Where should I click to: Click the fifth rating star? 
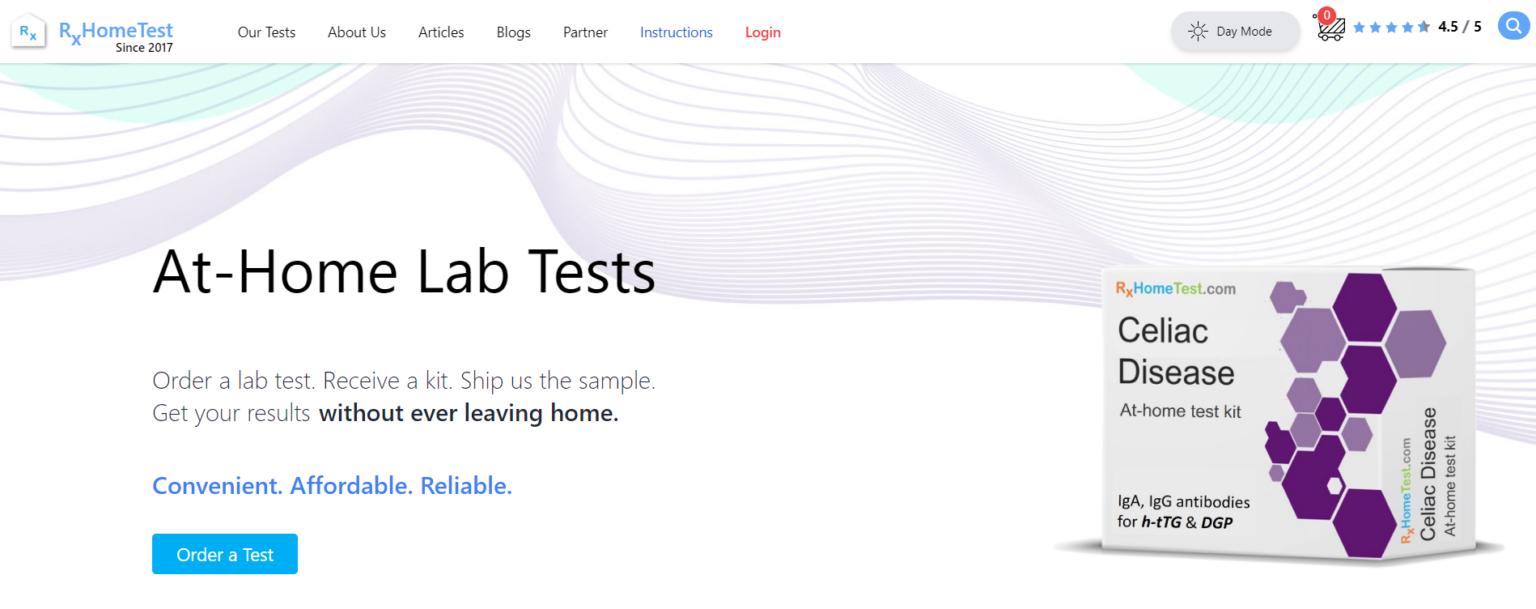1424,27
